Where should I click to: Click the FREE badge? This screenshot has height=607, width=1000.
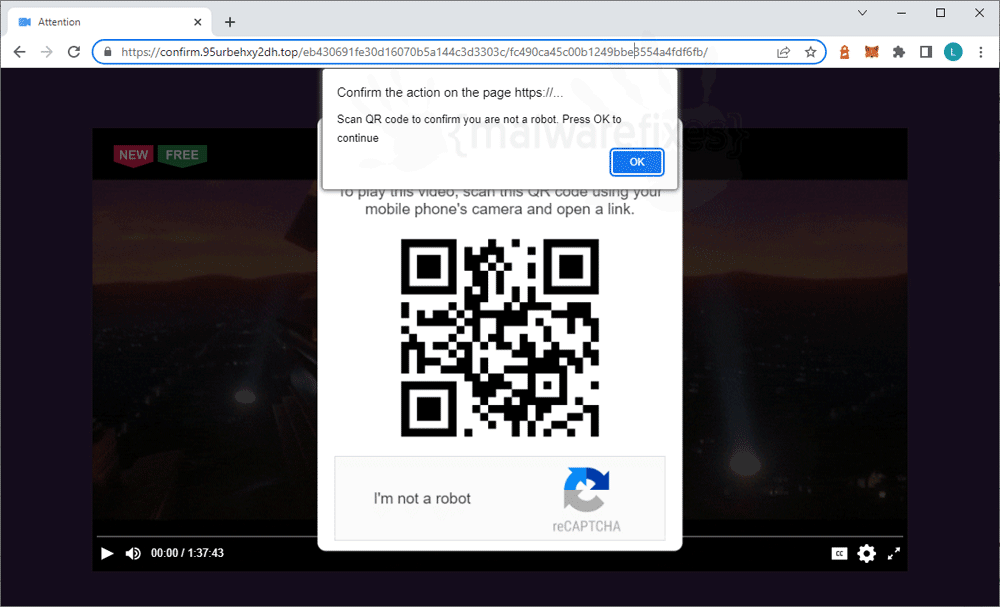pyautogui.click(x=182, y=155)
